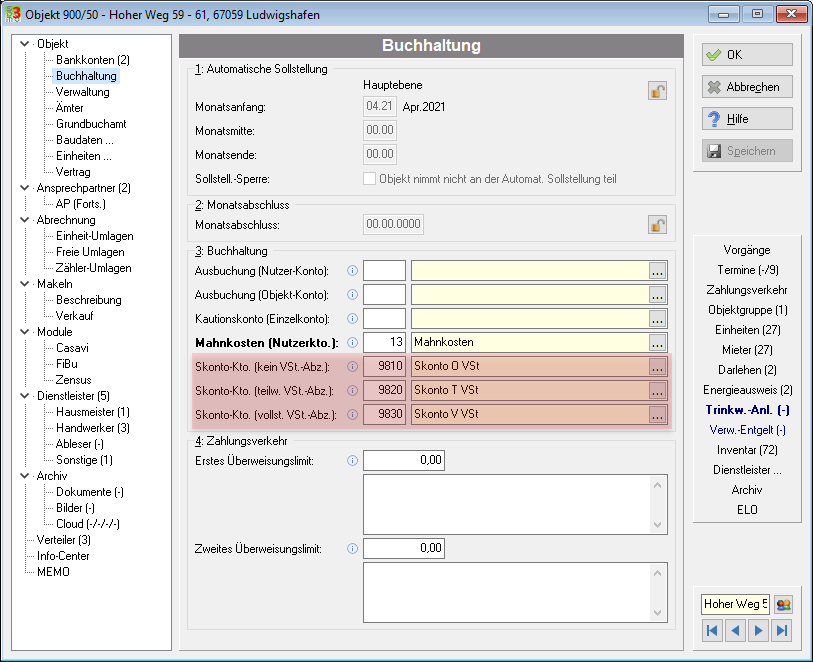813x662 pixels.
Task: Open Energieausweis (2) link
Action: (747, 390)
